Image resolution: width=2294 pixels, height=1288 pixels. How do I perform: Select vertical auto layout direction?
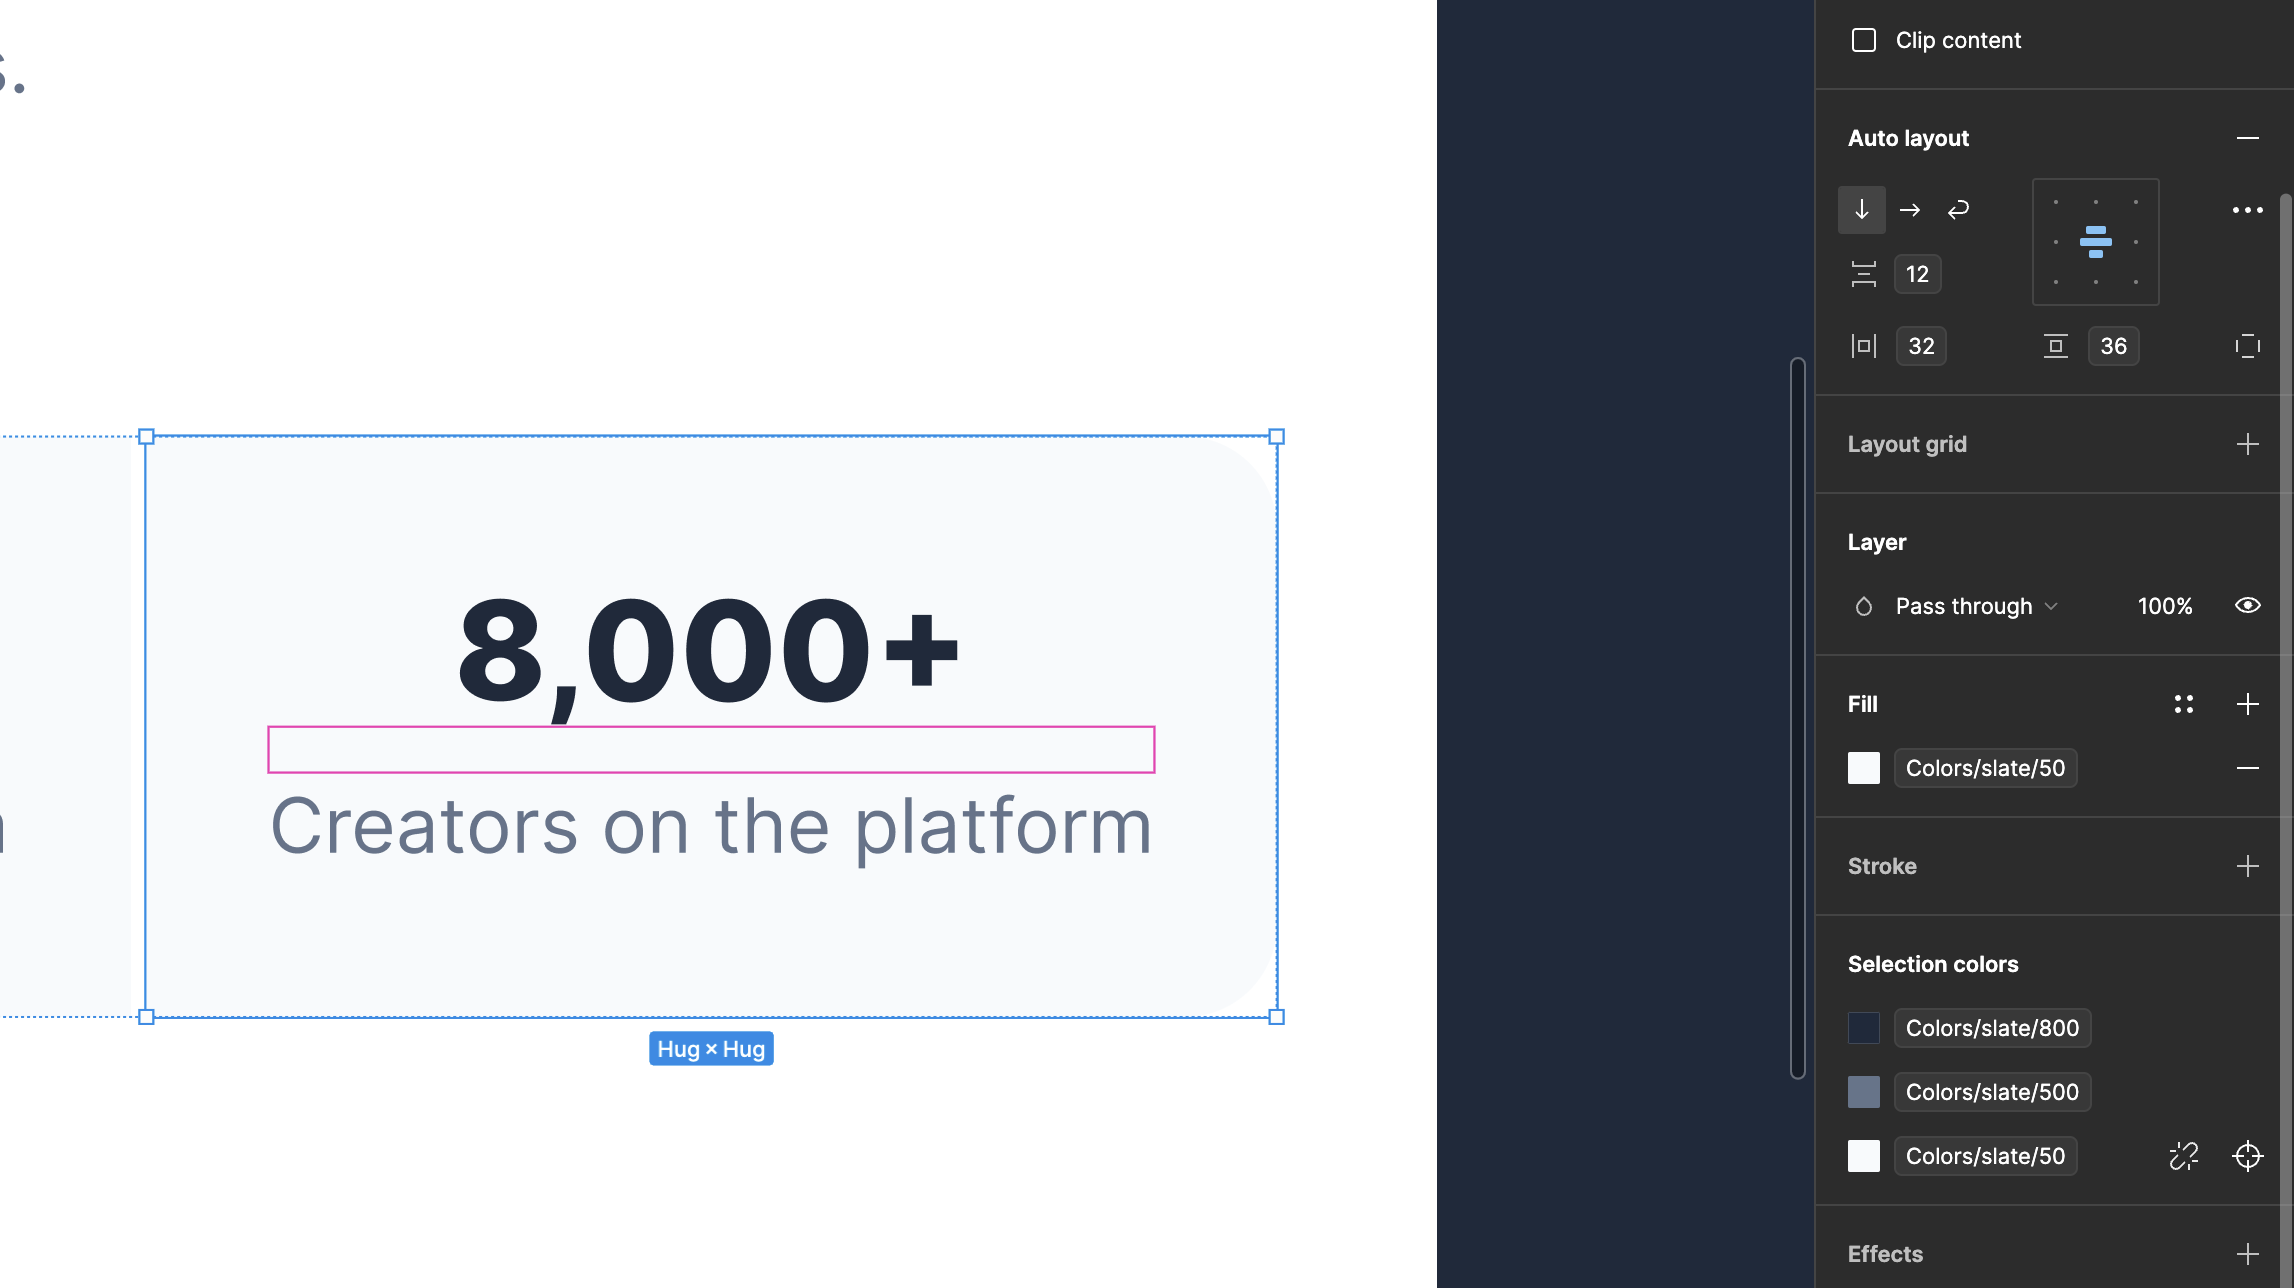tap(1861, 210)
